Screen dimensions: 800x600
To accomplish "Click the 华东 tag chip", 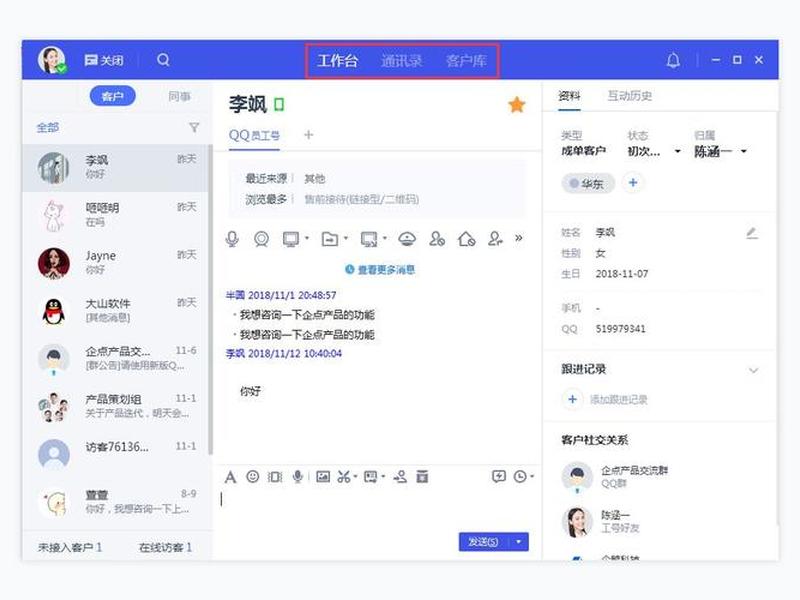I will point(588,184).
